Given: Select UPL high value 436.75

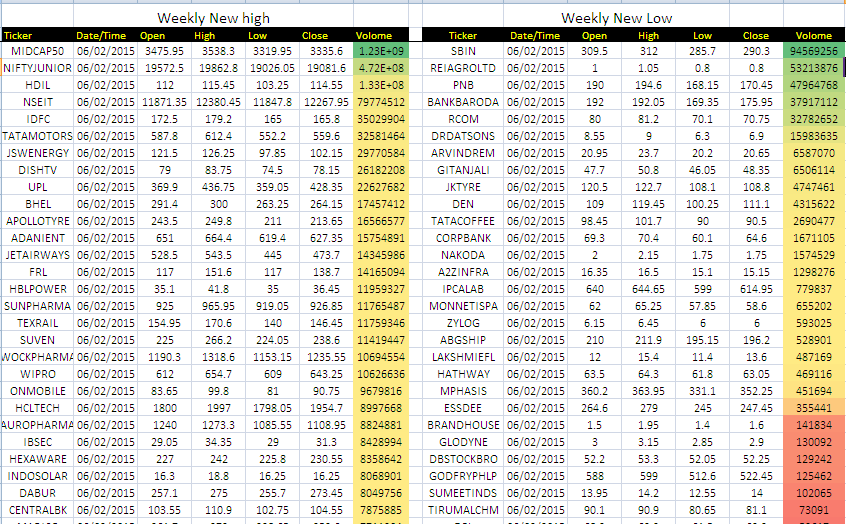Looking at the screenshot, I should 219,187.
